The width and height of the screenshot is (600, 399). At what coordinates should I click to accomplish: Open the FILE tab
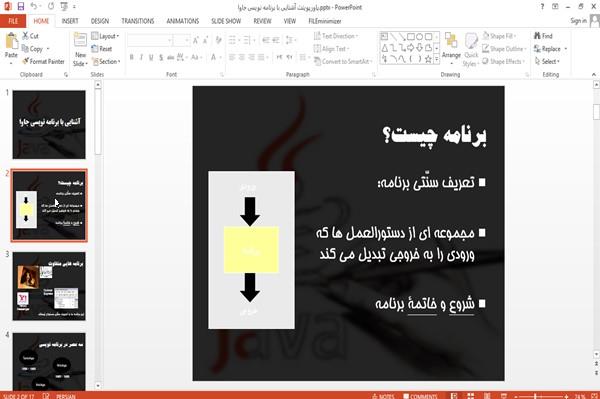(x=13, y=21)
